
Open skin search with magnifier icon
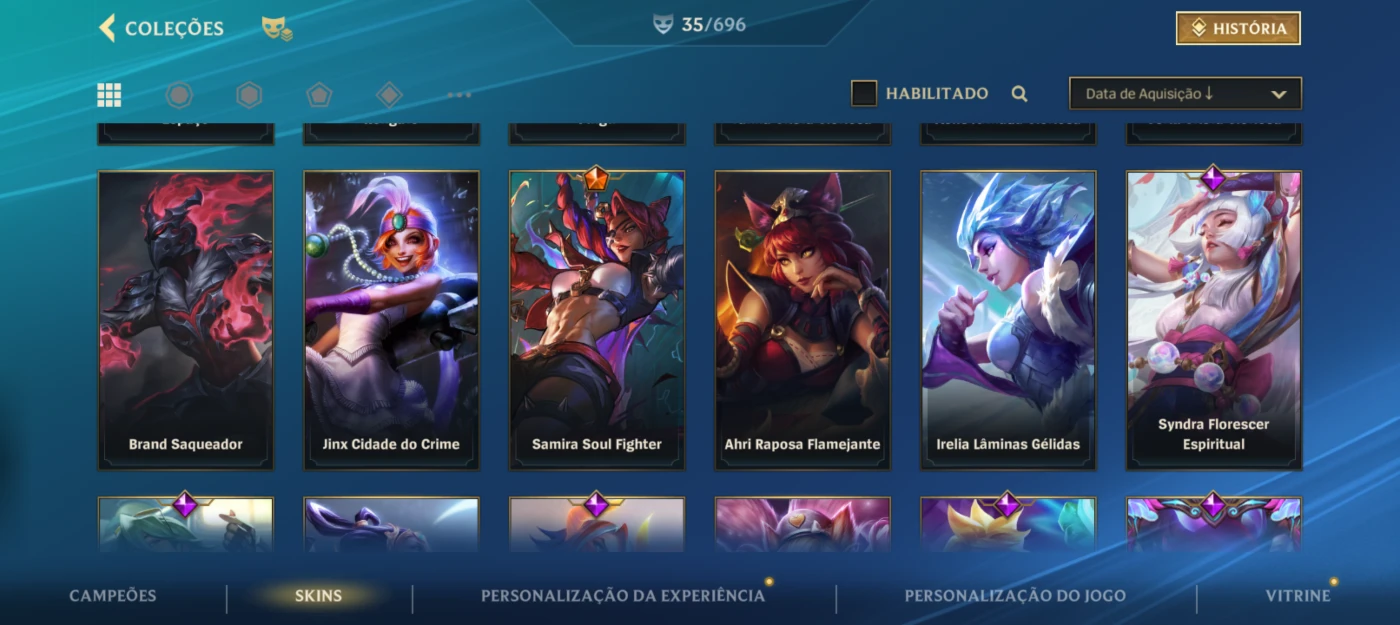click(1019, 94)
